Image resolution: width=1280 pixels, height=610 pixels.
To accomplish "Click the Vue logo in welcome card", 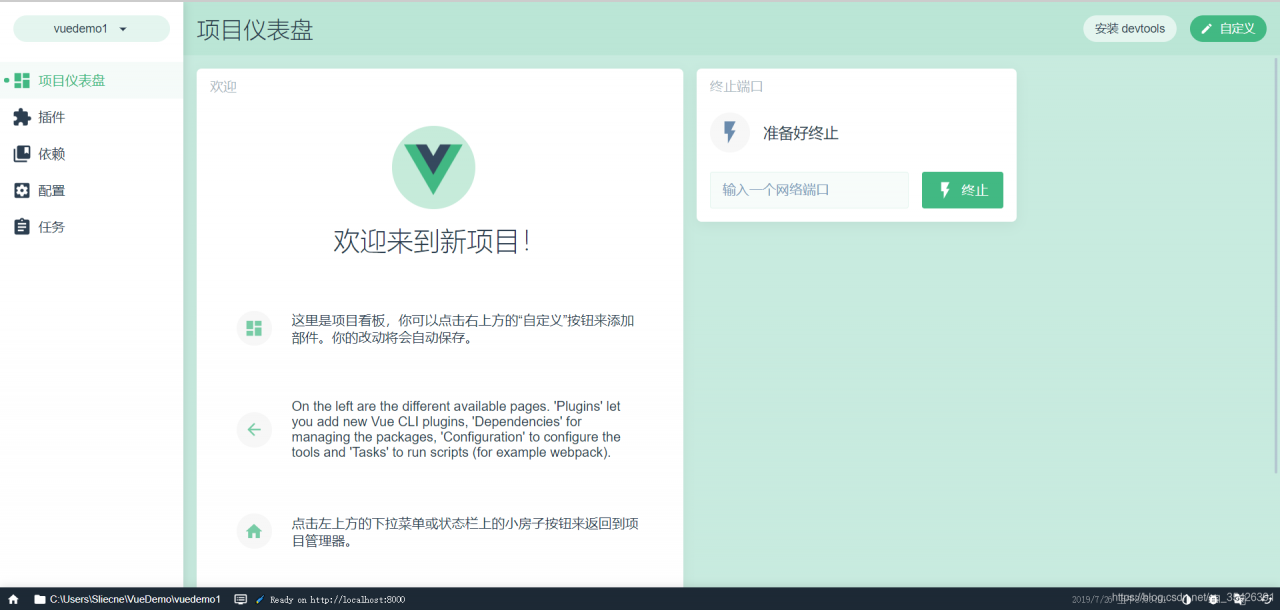I will tap(433, 167).
